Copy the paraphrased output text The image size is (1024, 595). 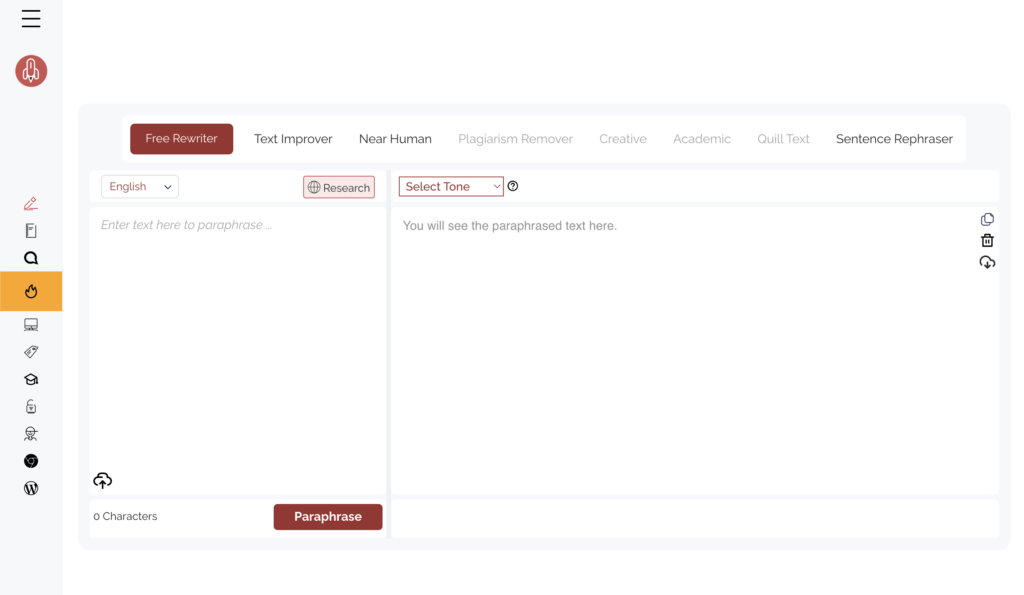tap(987, 219)
